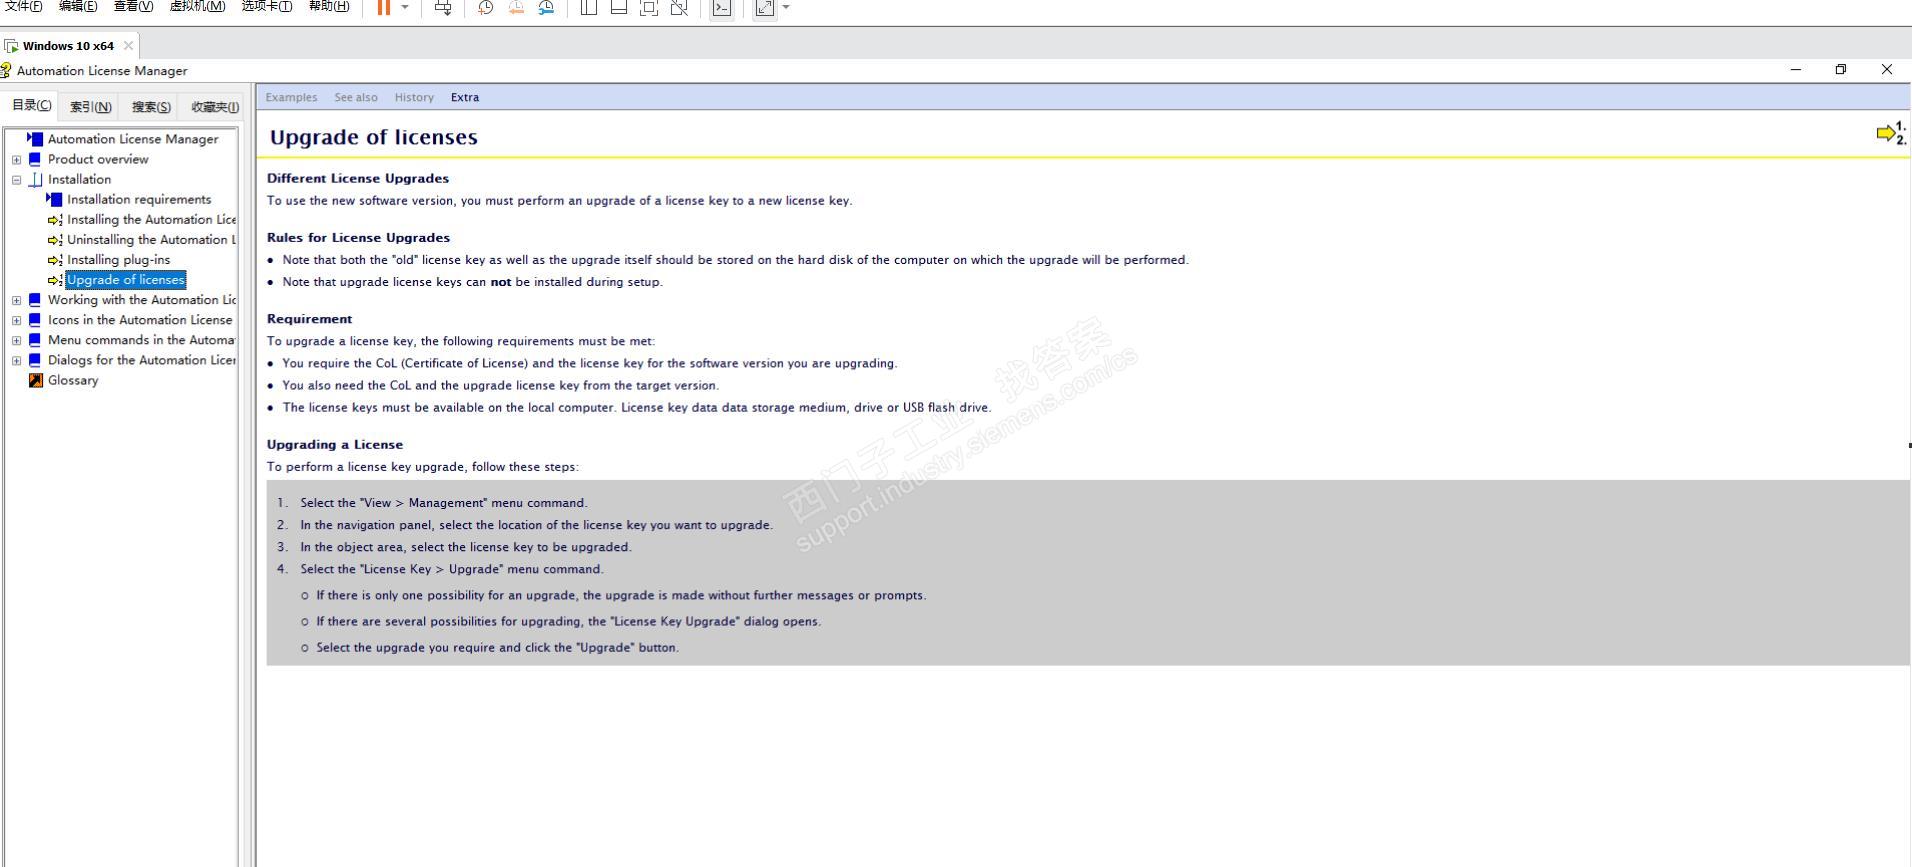The image size is (1912, 867).
Task: Click the book icon beside Menu commands
Action: (x=35, y=339)
